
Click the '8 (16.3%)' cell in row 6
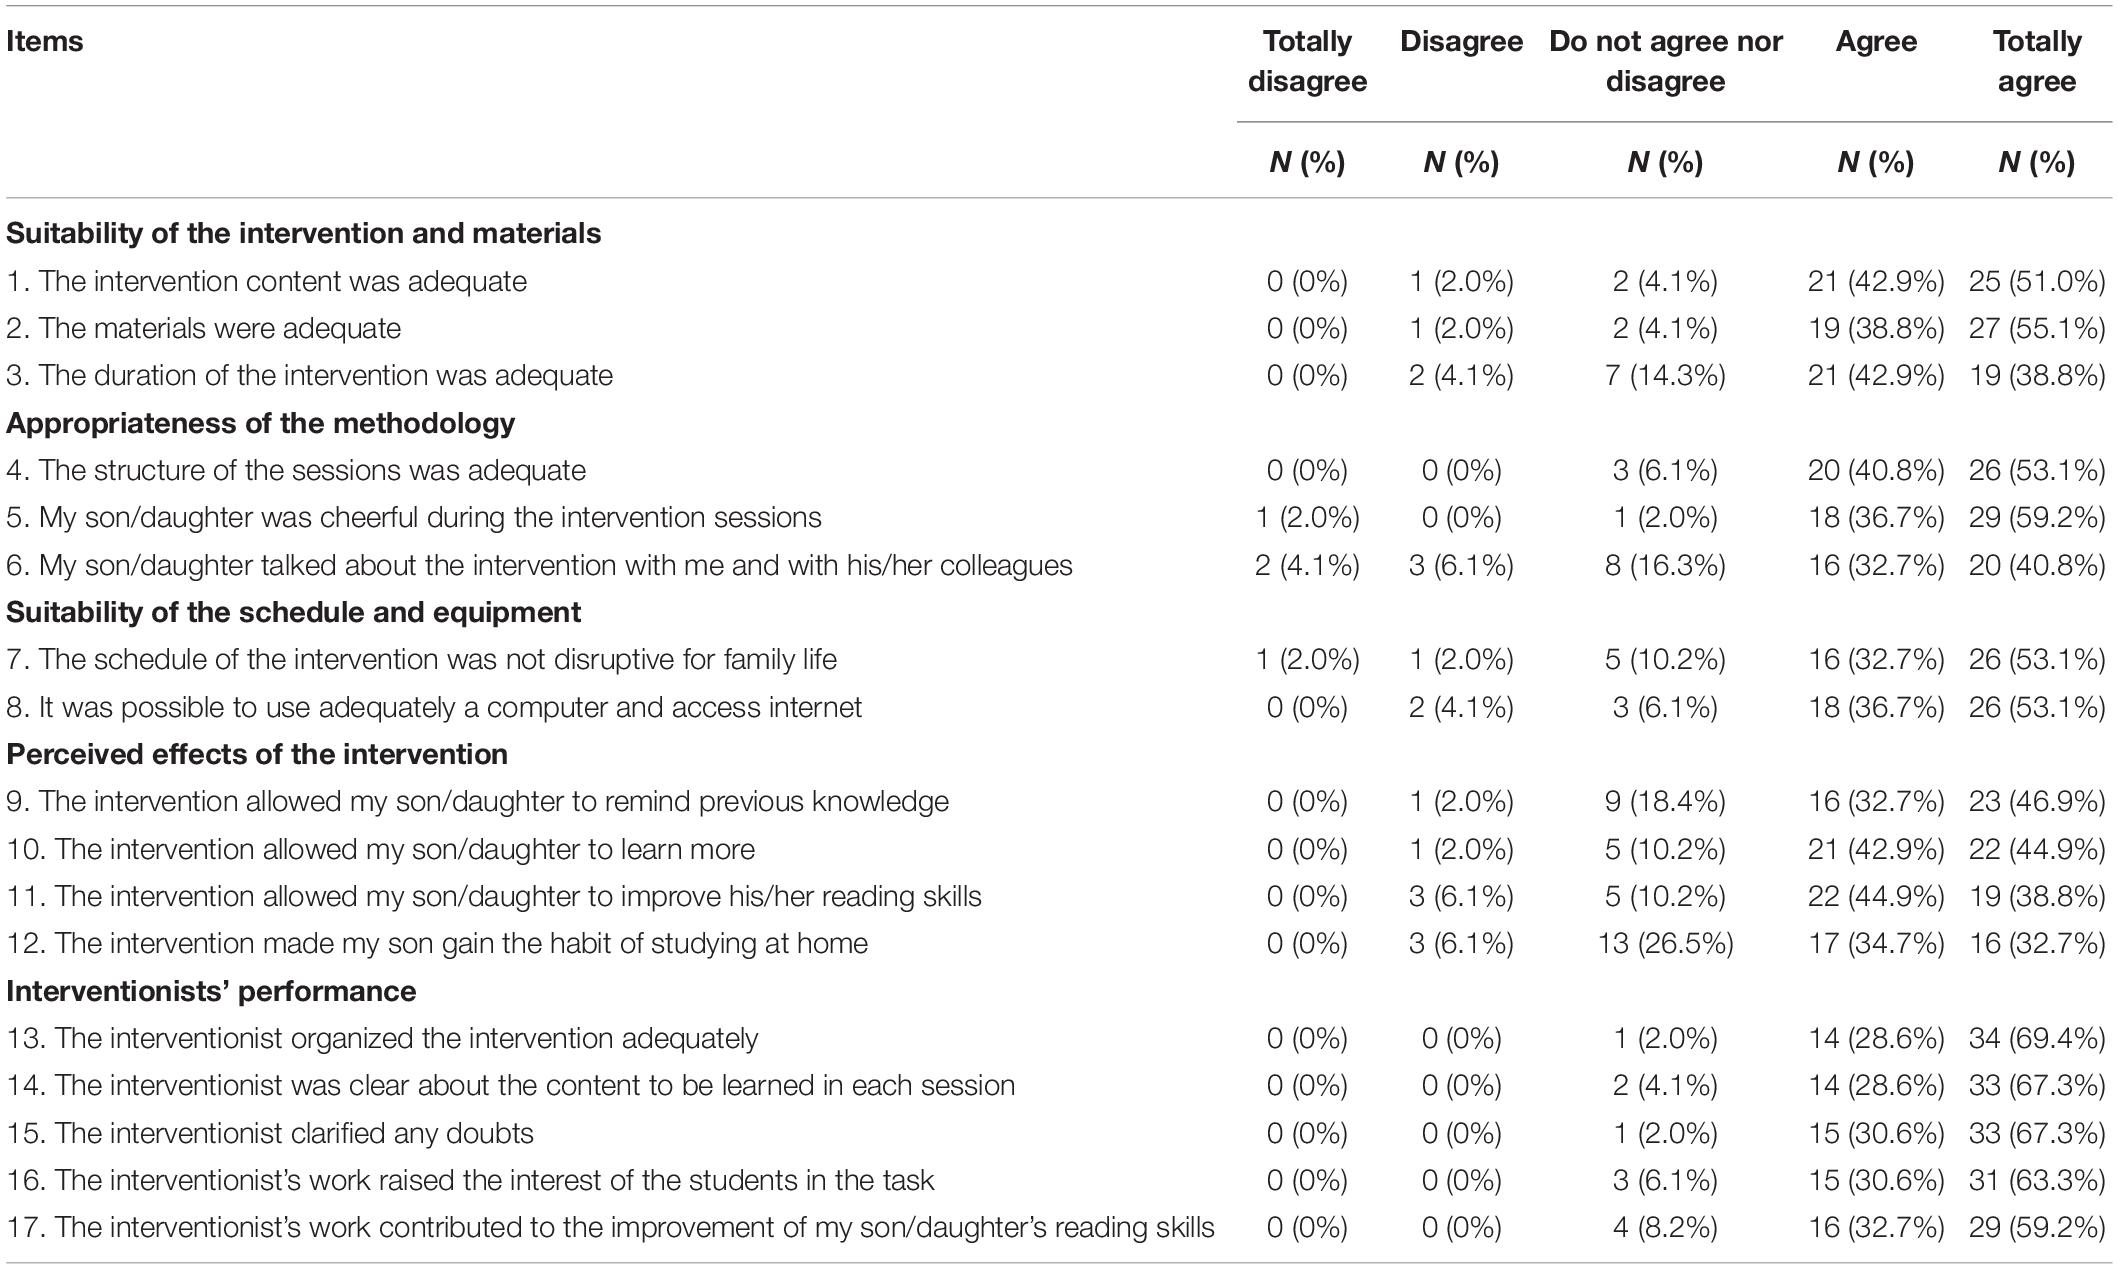click(x=1665, y=566)
